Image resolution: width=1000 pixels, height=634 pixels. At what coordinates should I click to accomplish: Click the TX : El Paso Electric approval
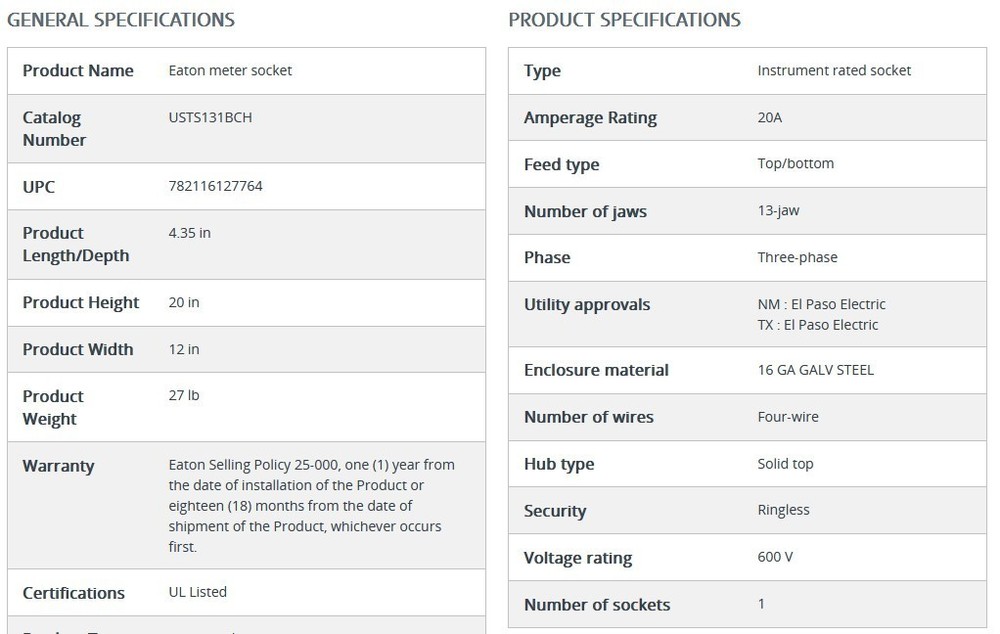[818, 325]
